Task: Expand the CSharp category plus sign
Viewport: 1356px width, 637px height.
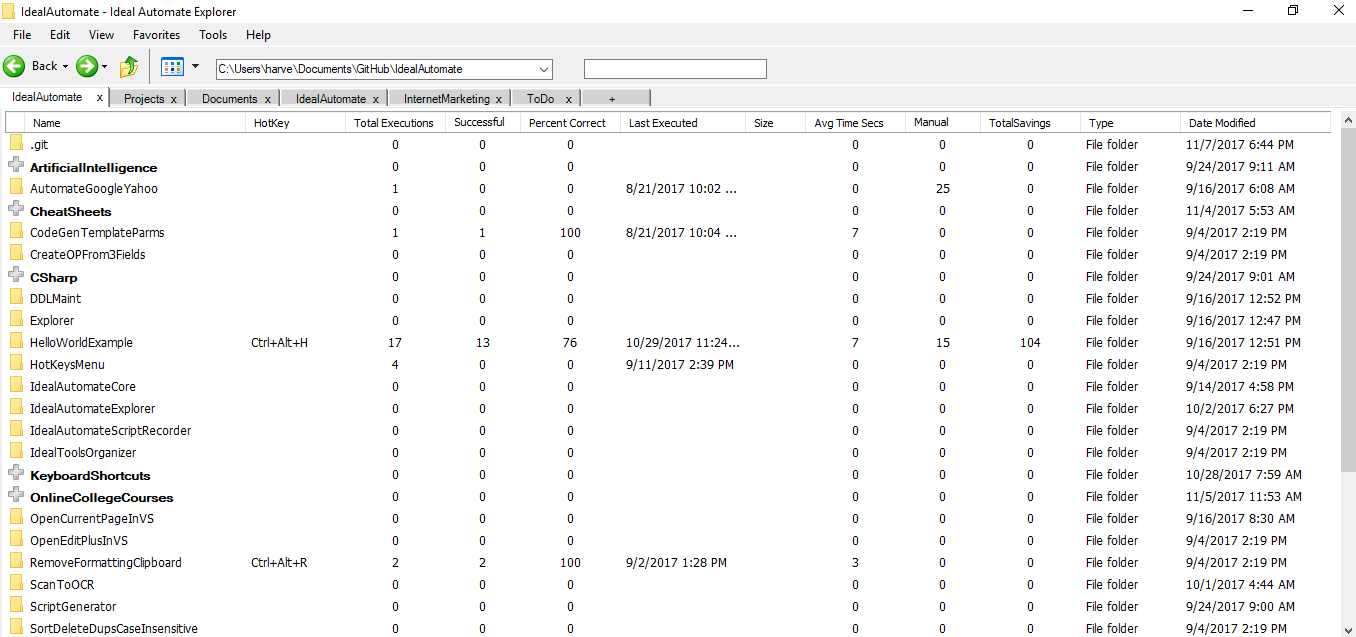Action: coord(16,276)
